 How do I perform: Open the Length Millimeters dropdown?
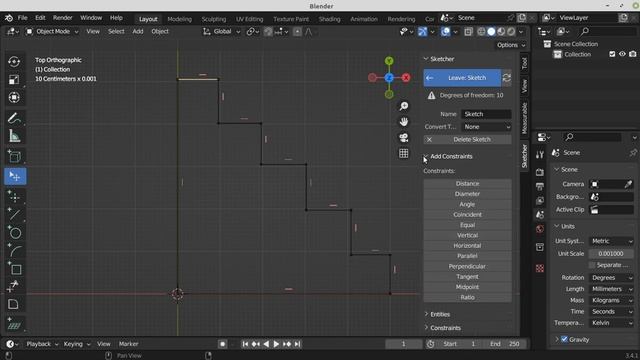click(611, 289)
